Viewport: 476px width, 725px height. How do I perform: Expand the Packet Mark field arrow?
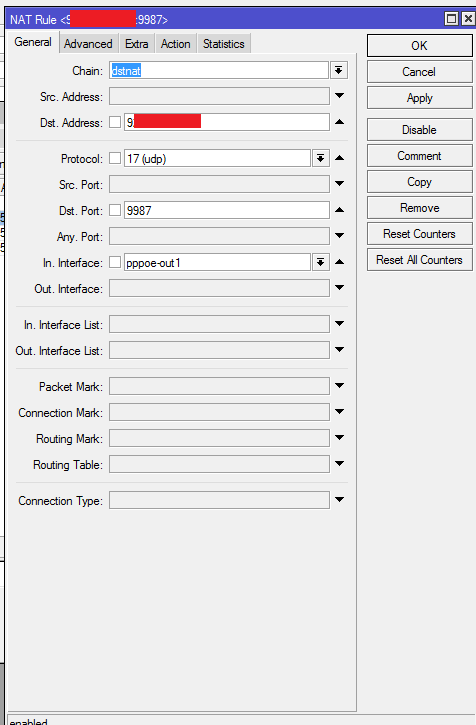[x=340, y=386]
